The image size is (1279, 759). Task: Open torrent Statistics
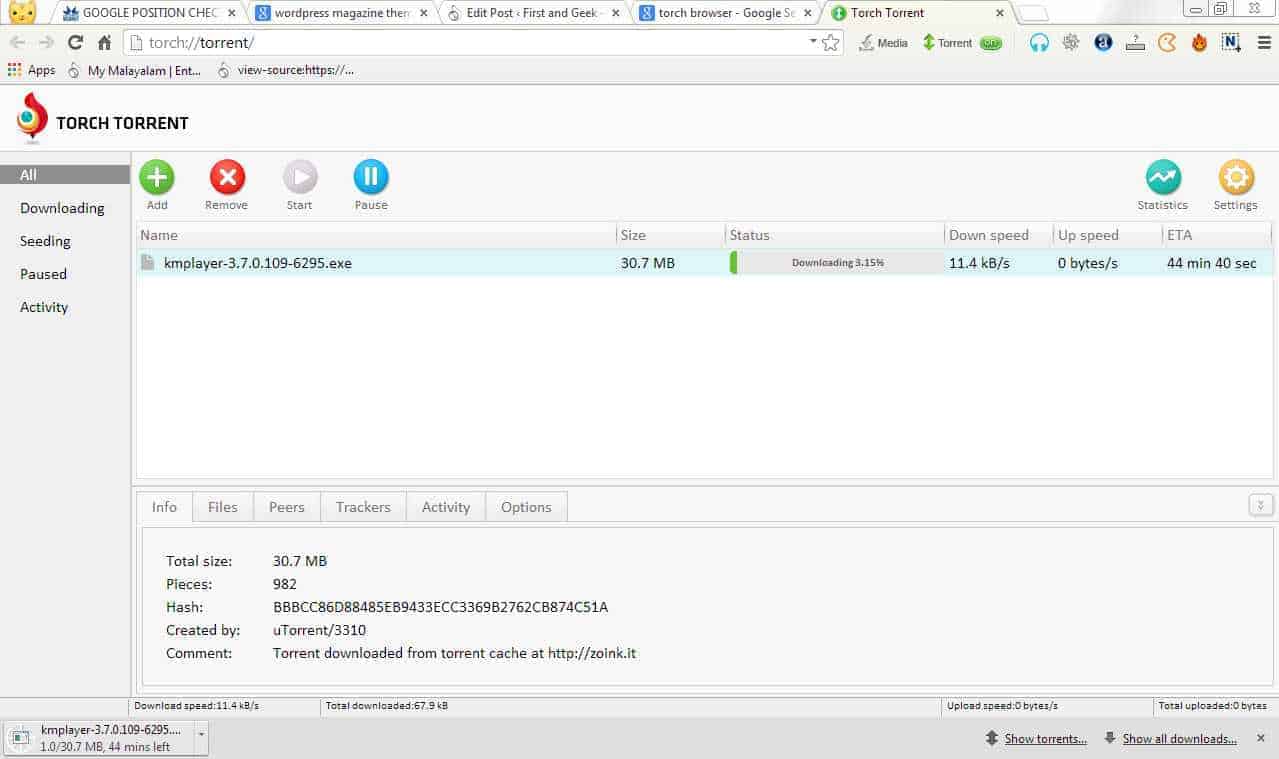pyautogui.click(x=1161, y=183)
